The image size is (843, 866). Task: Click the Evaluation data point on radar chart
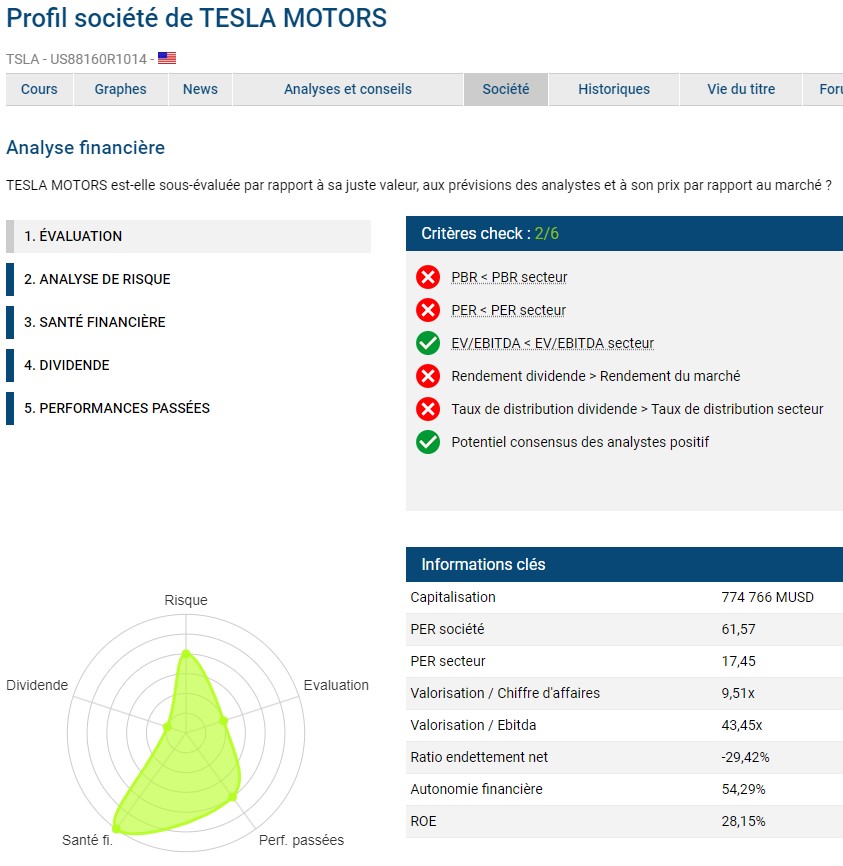[x=223, y=721]
